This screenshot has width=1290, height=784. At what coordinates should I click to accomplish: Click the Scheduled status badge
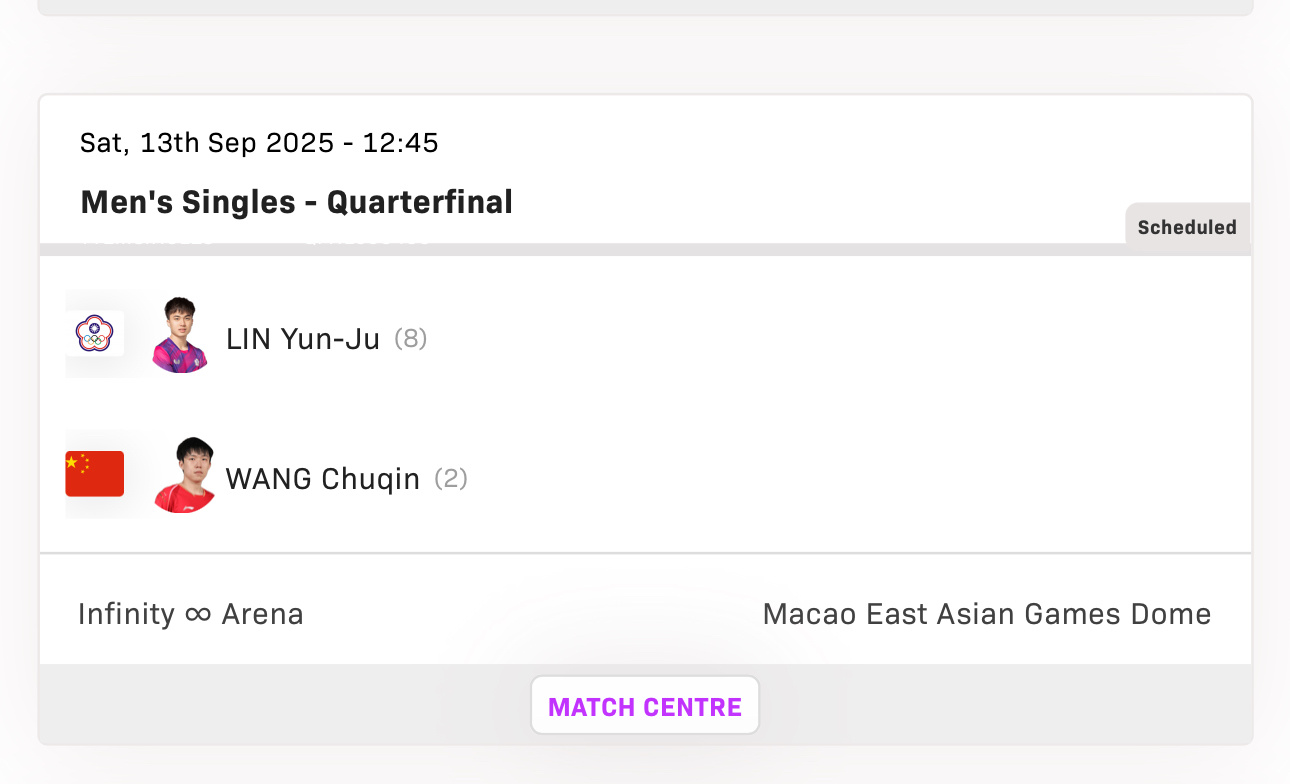point(1187,227)
